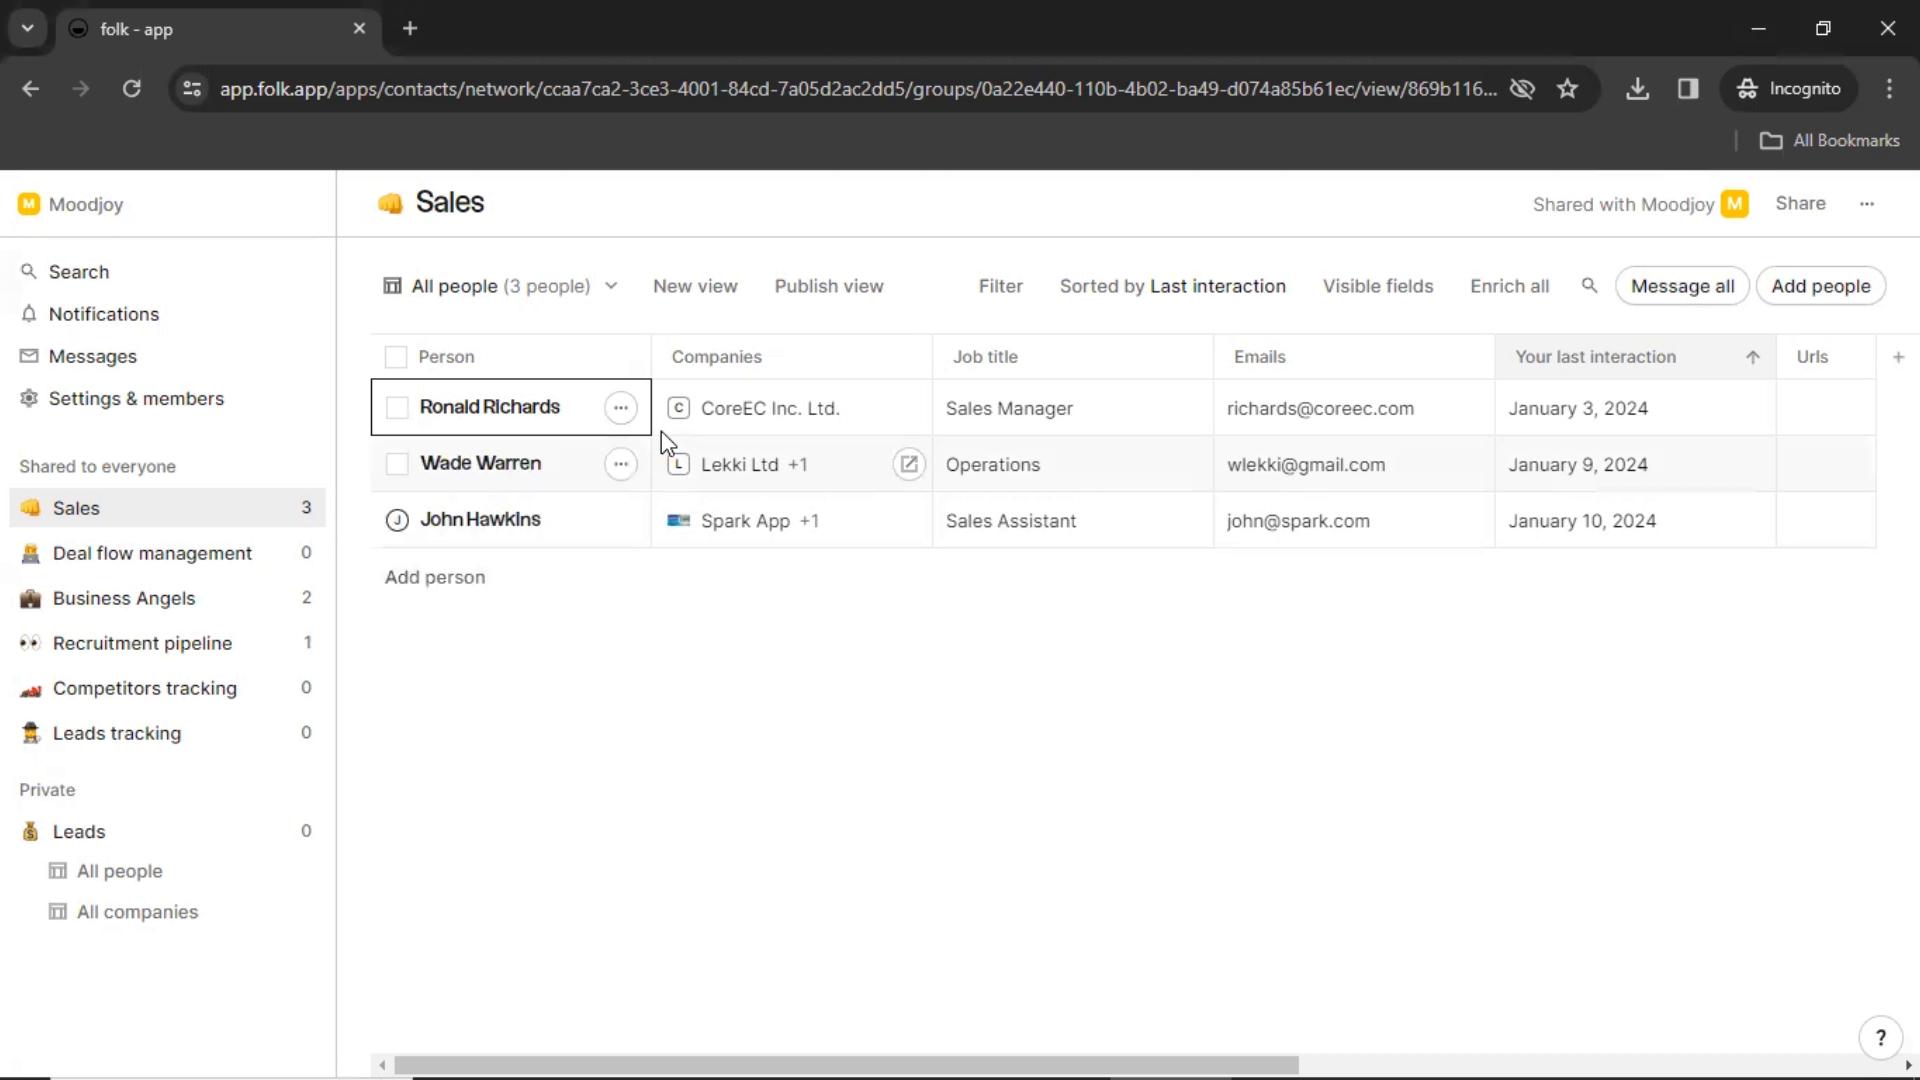Screen dimensions: 1920x1080
Task: Select Business Angels in sidebar
Action: [x=124, y=597]
